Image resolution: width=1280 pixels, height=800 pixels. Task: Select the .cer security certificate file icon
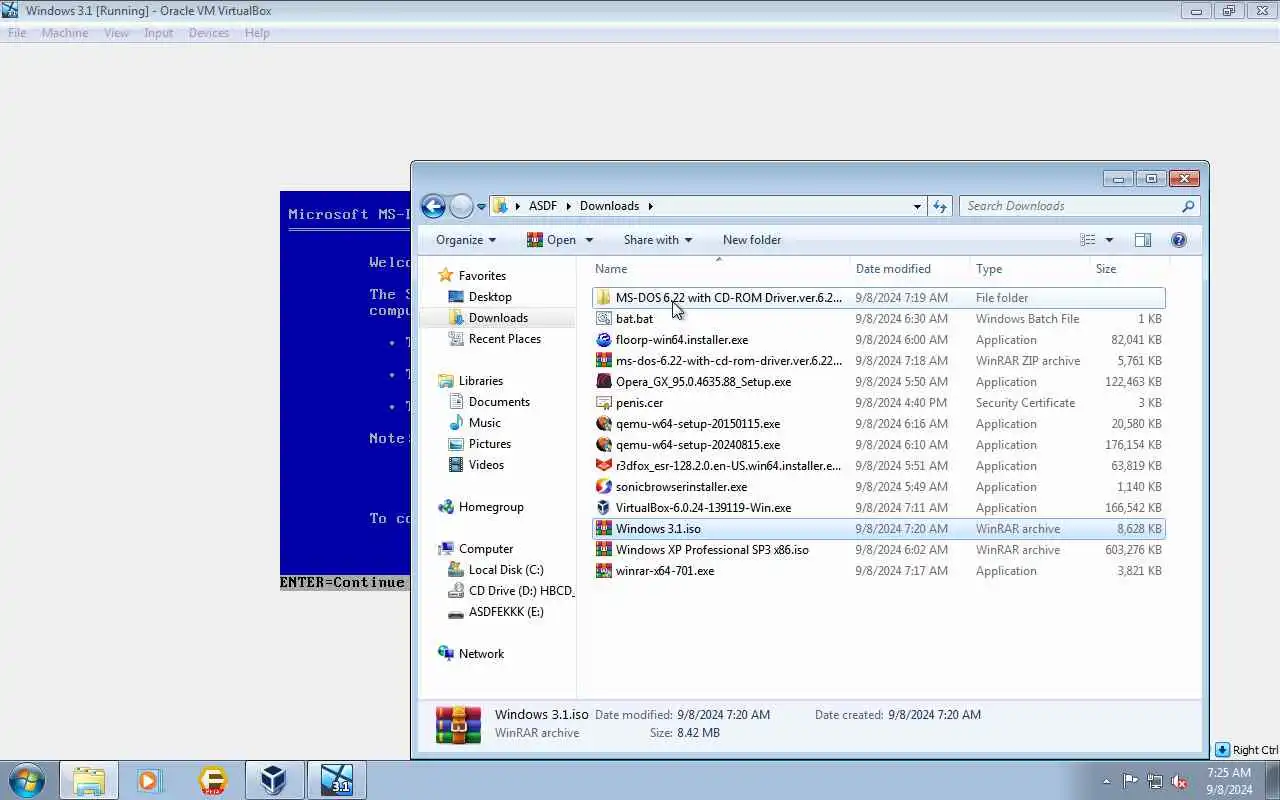click(x=604, y=403)
